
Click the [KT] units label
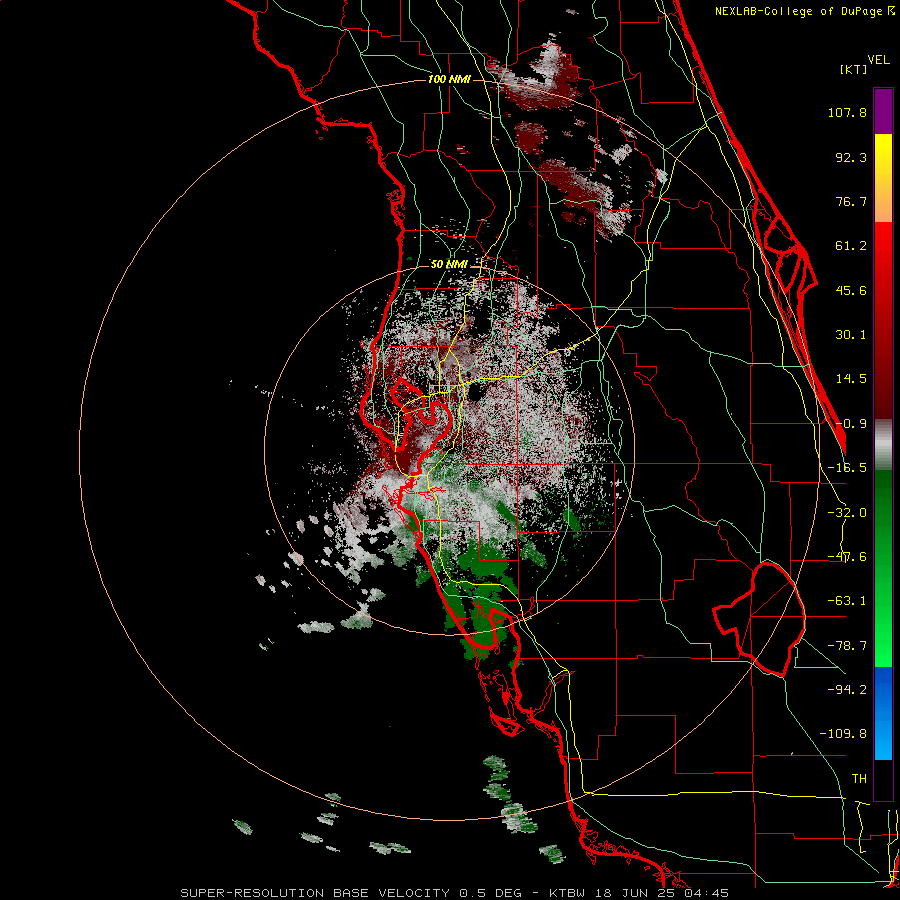(x=854, y=69)
